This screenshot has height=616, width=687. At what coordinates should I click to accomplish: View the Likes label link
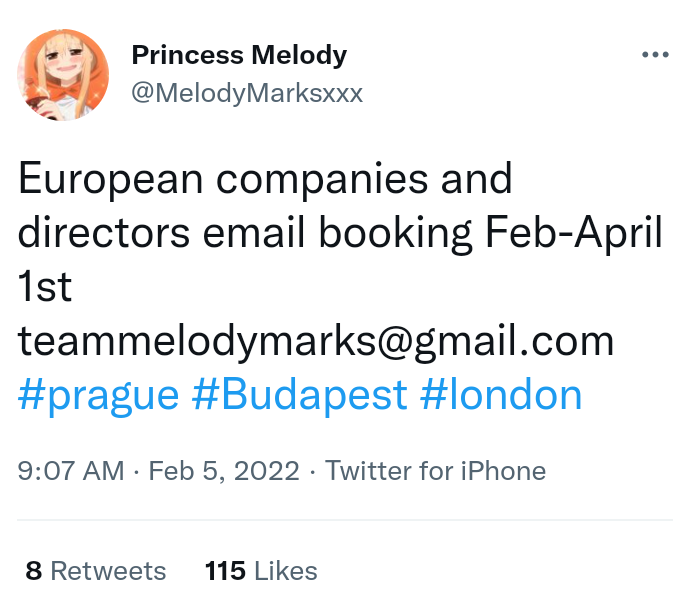[x=285, y=571]
